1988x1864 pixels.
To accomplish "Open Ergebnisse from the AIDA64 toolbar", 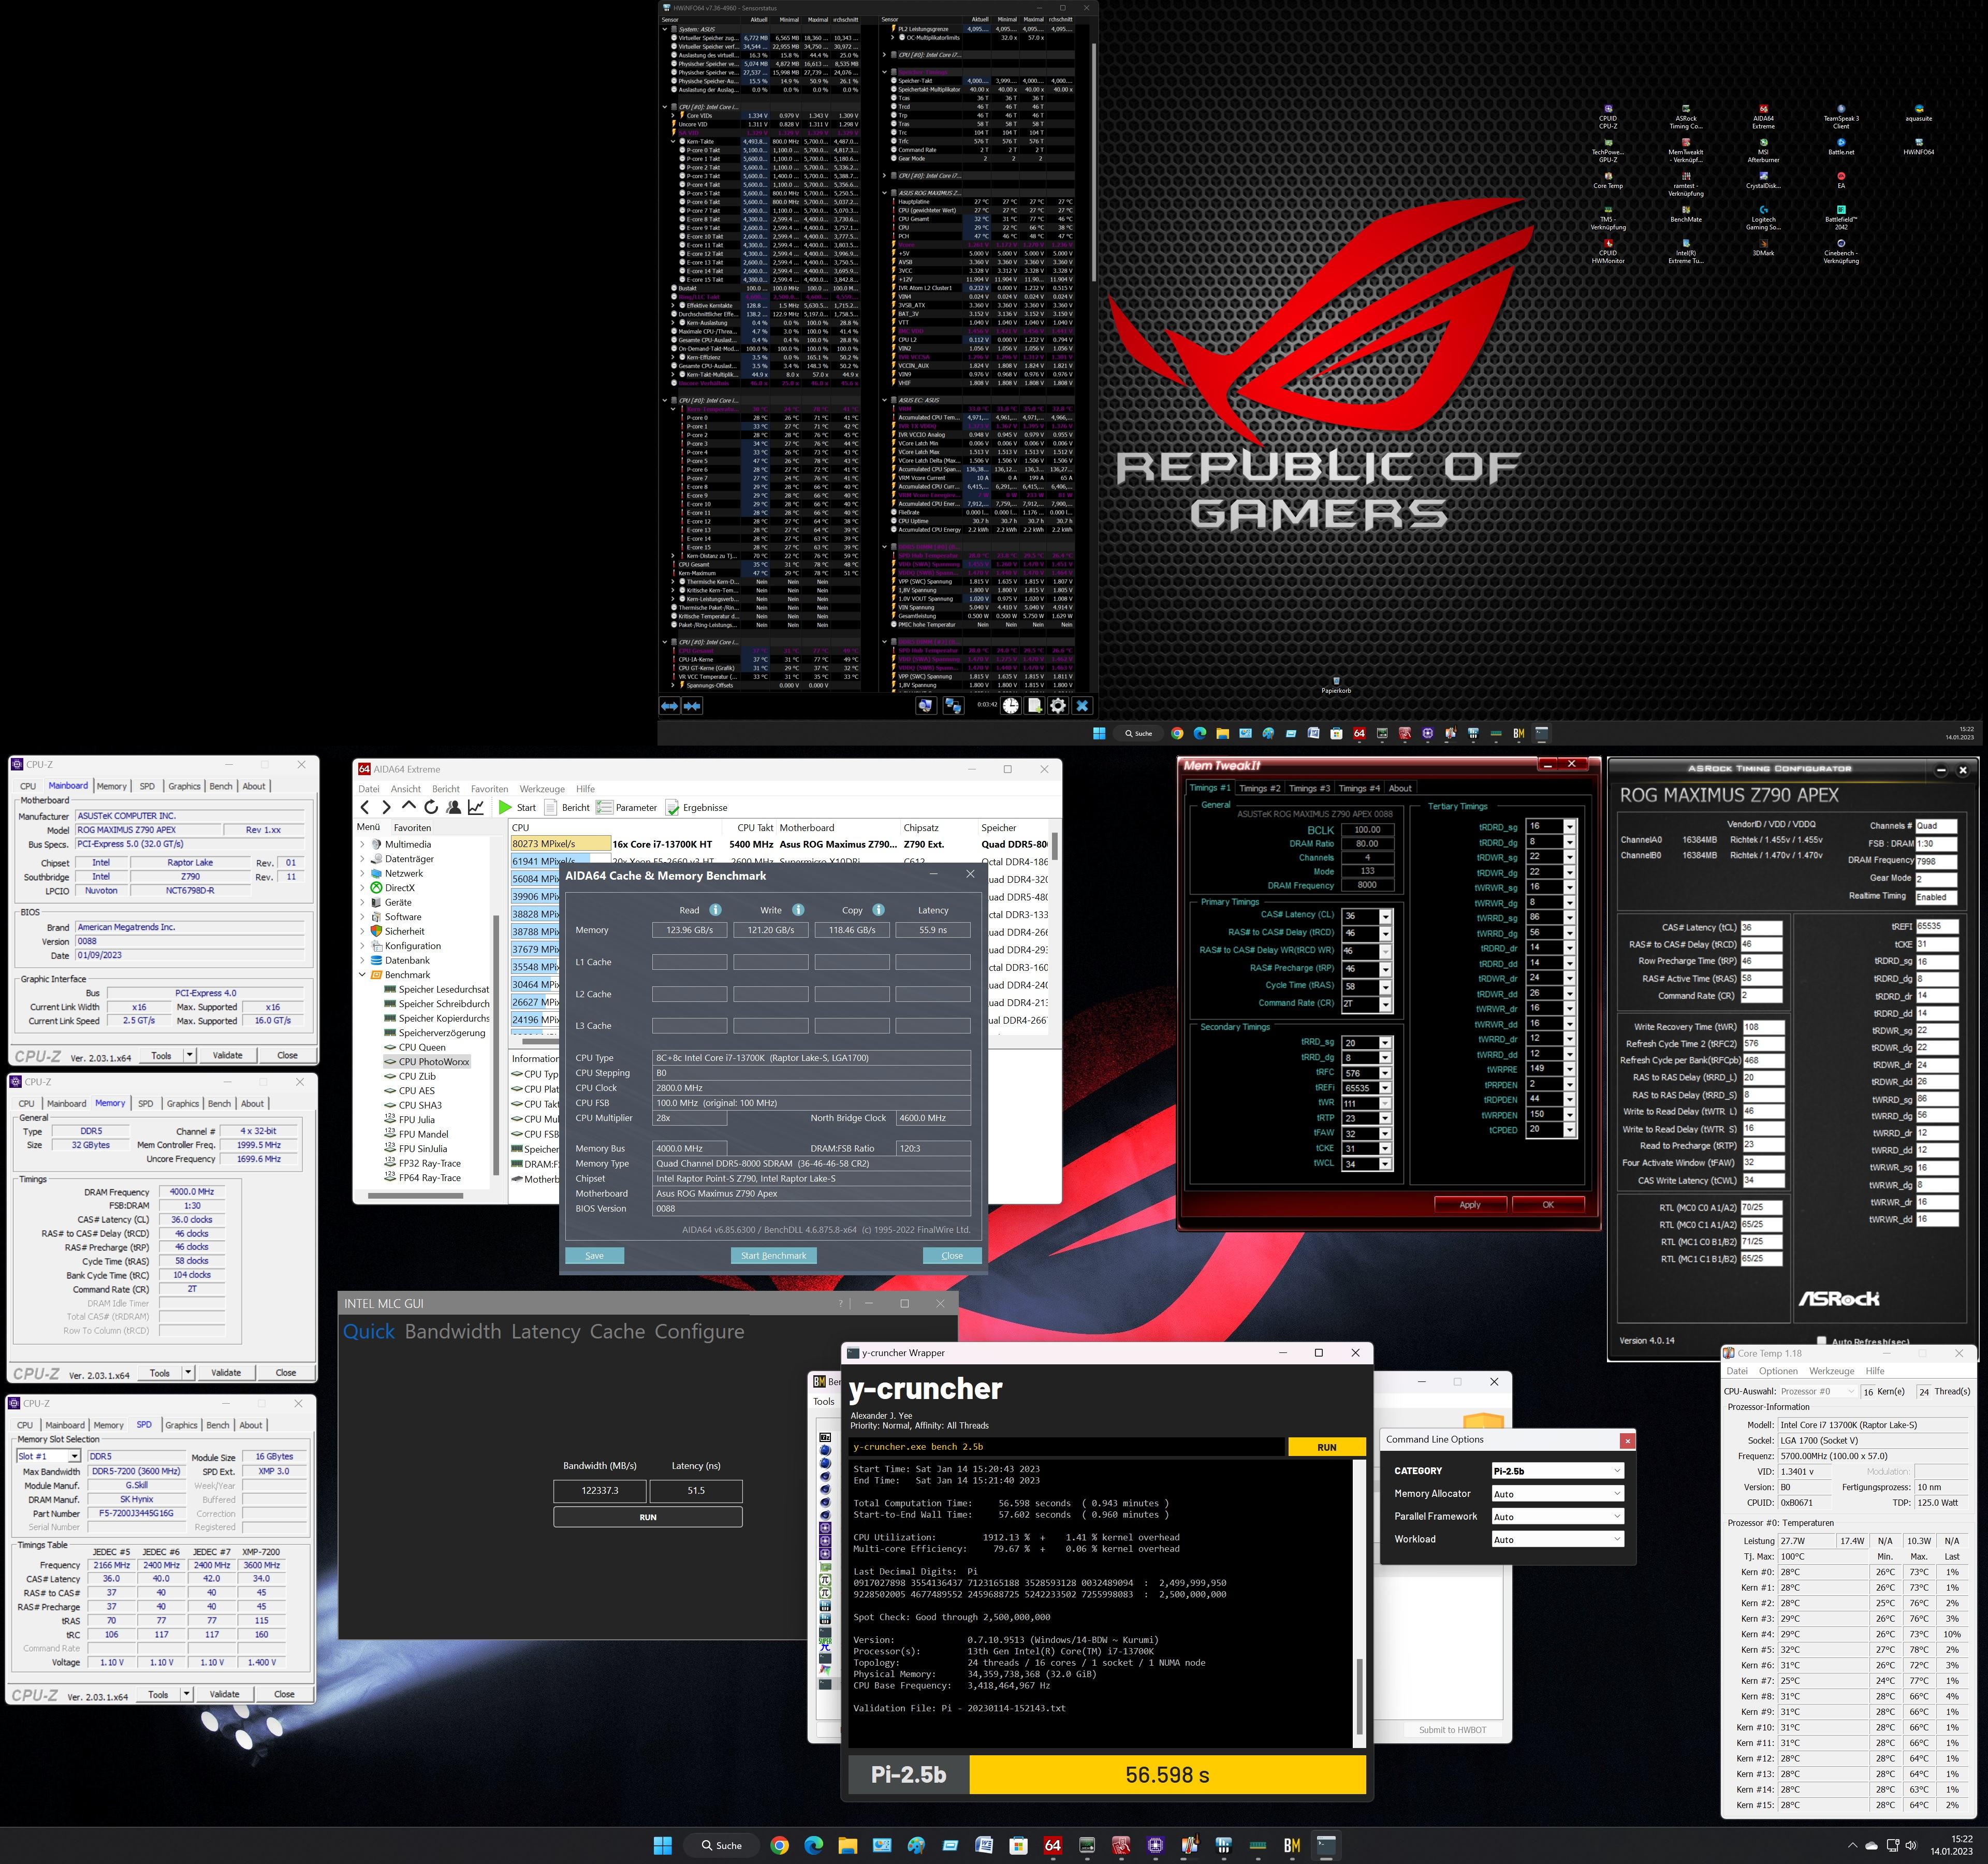I will (696, 807).
